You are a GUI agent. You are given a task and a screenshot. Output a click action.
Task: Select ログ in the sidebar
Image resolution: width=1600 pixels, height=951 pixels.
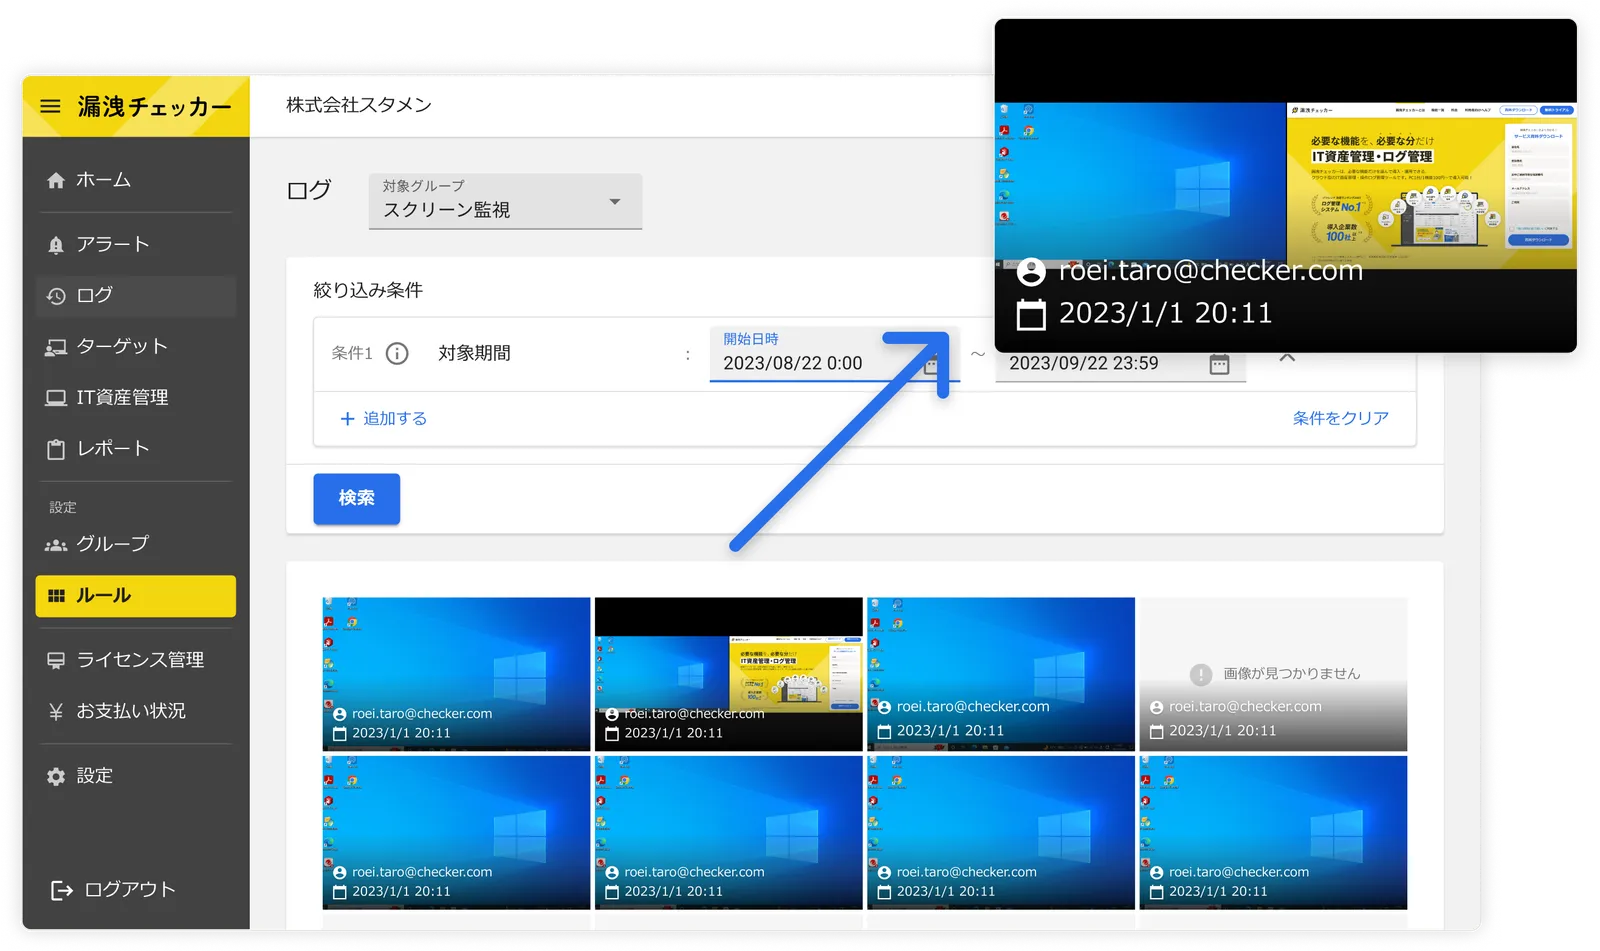coord(136,296)
